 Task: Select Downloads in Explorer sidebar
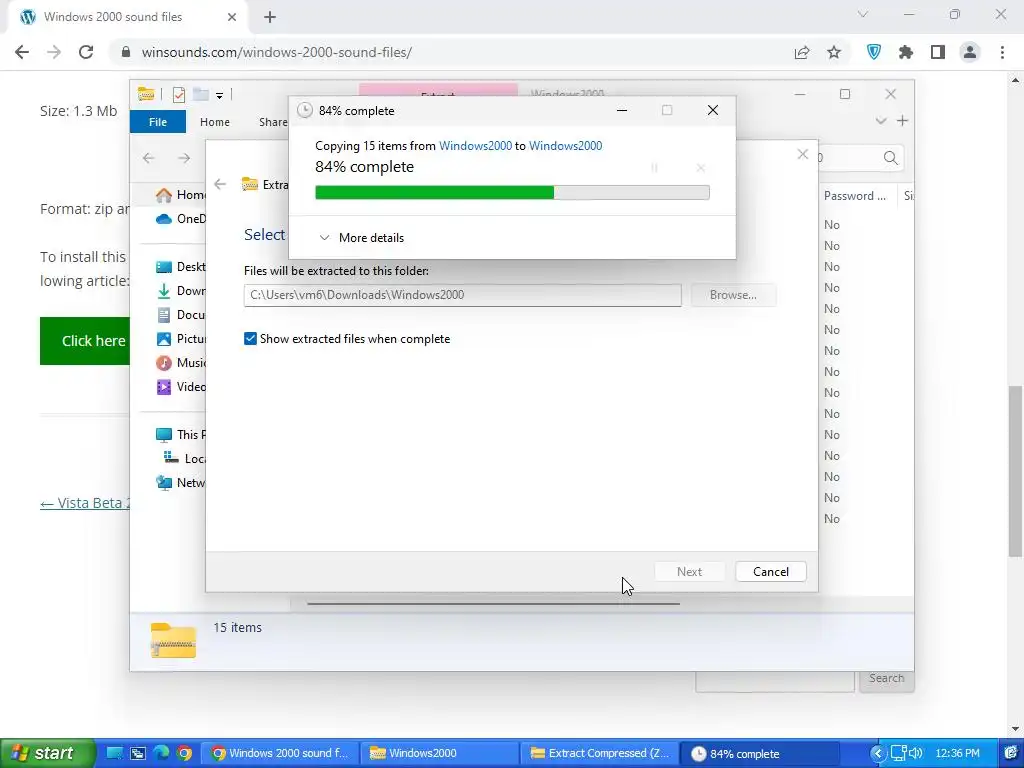click(181, 291)
